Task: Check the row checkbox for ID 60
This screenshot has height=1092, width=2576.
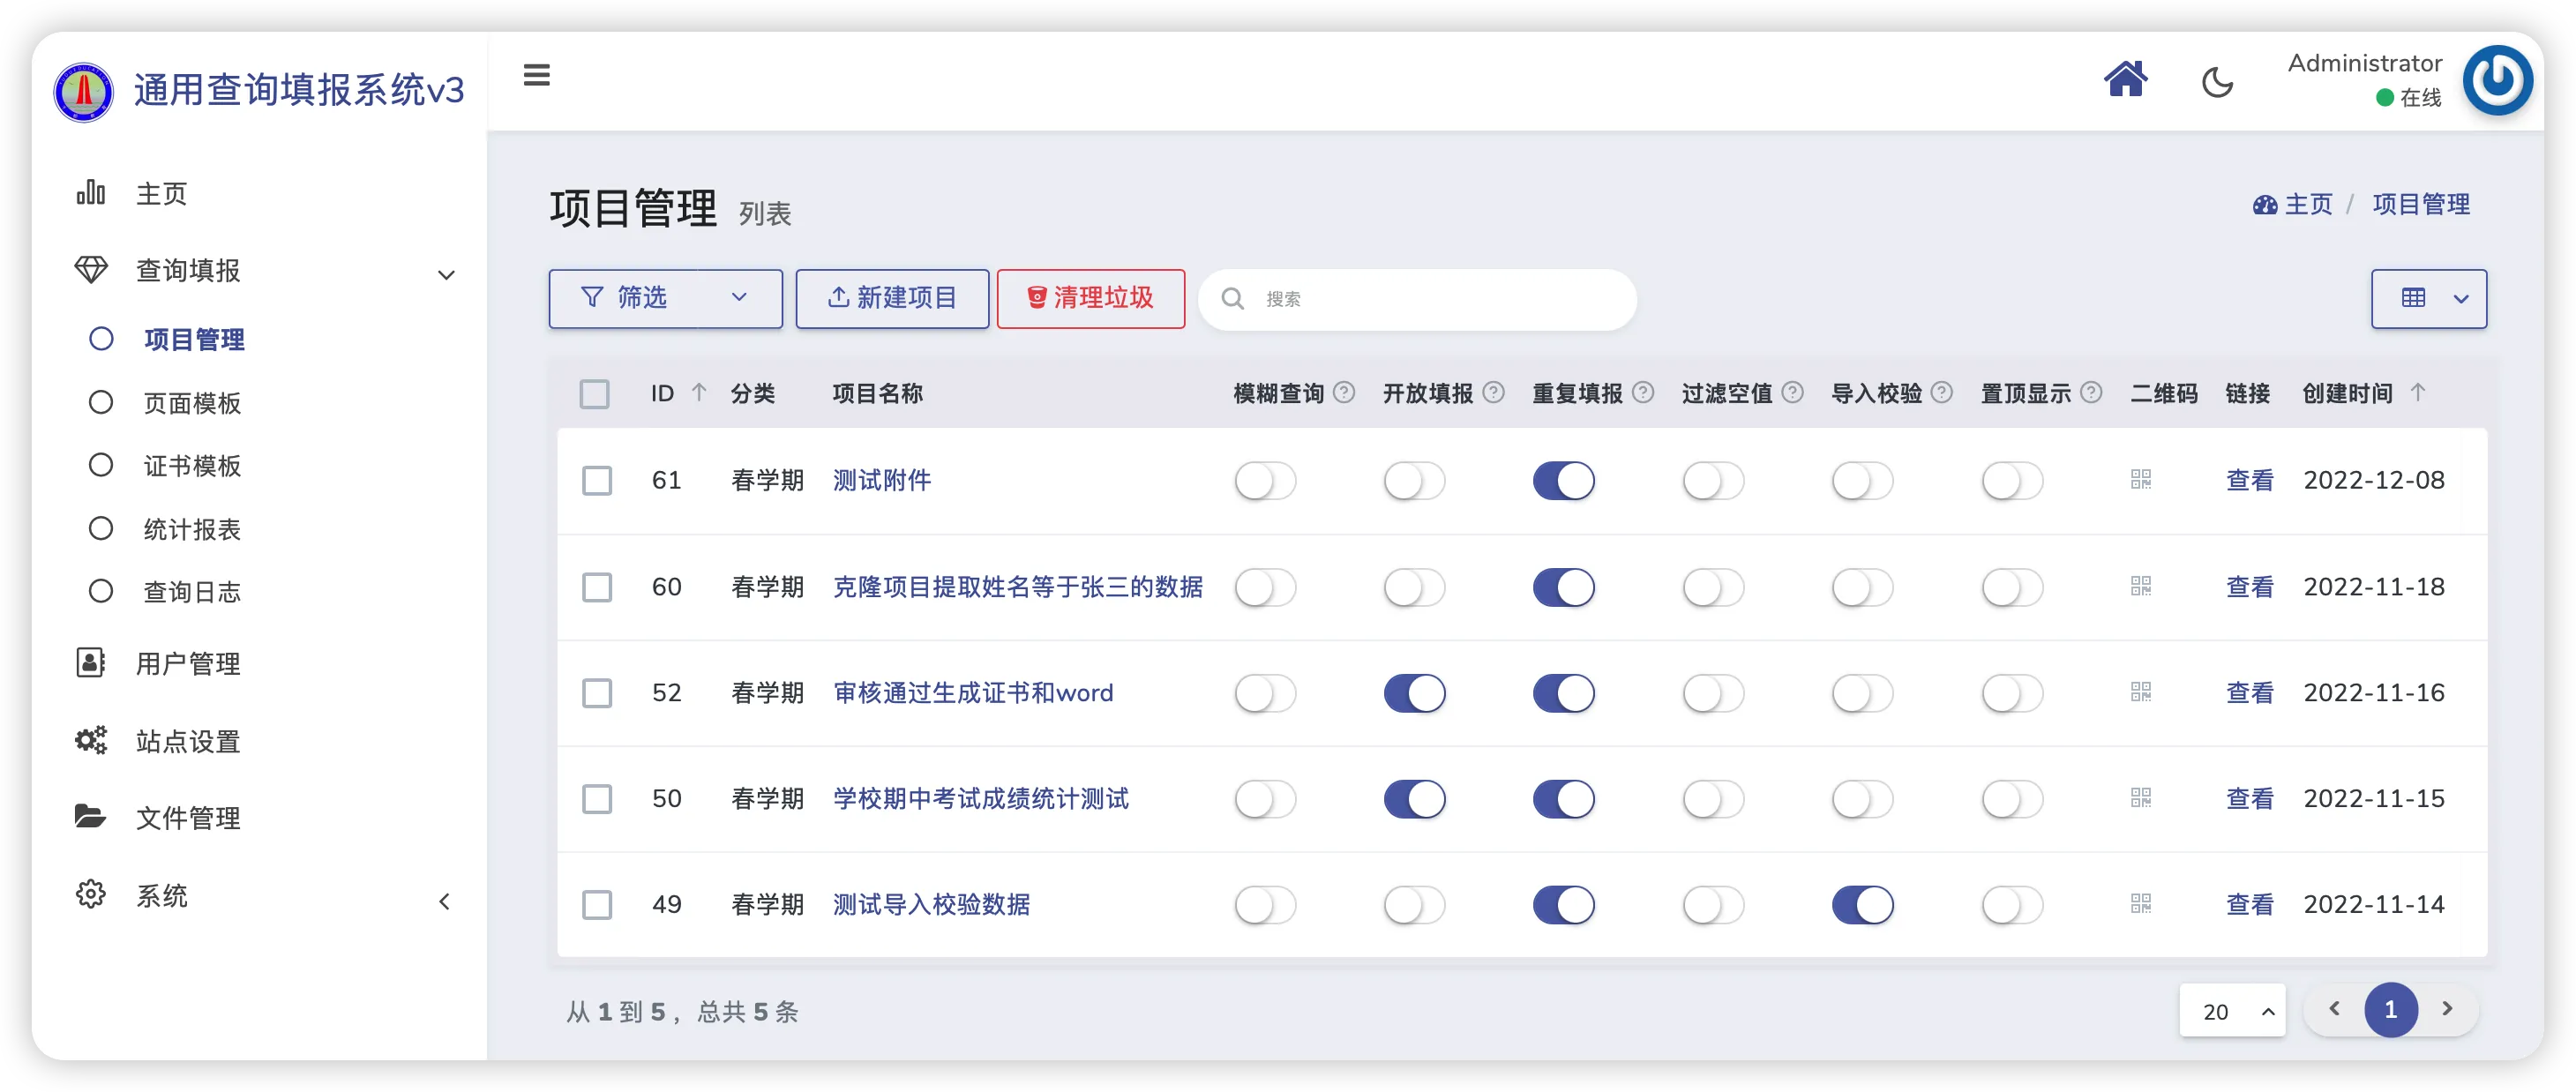Action: [x=597, y=587]
